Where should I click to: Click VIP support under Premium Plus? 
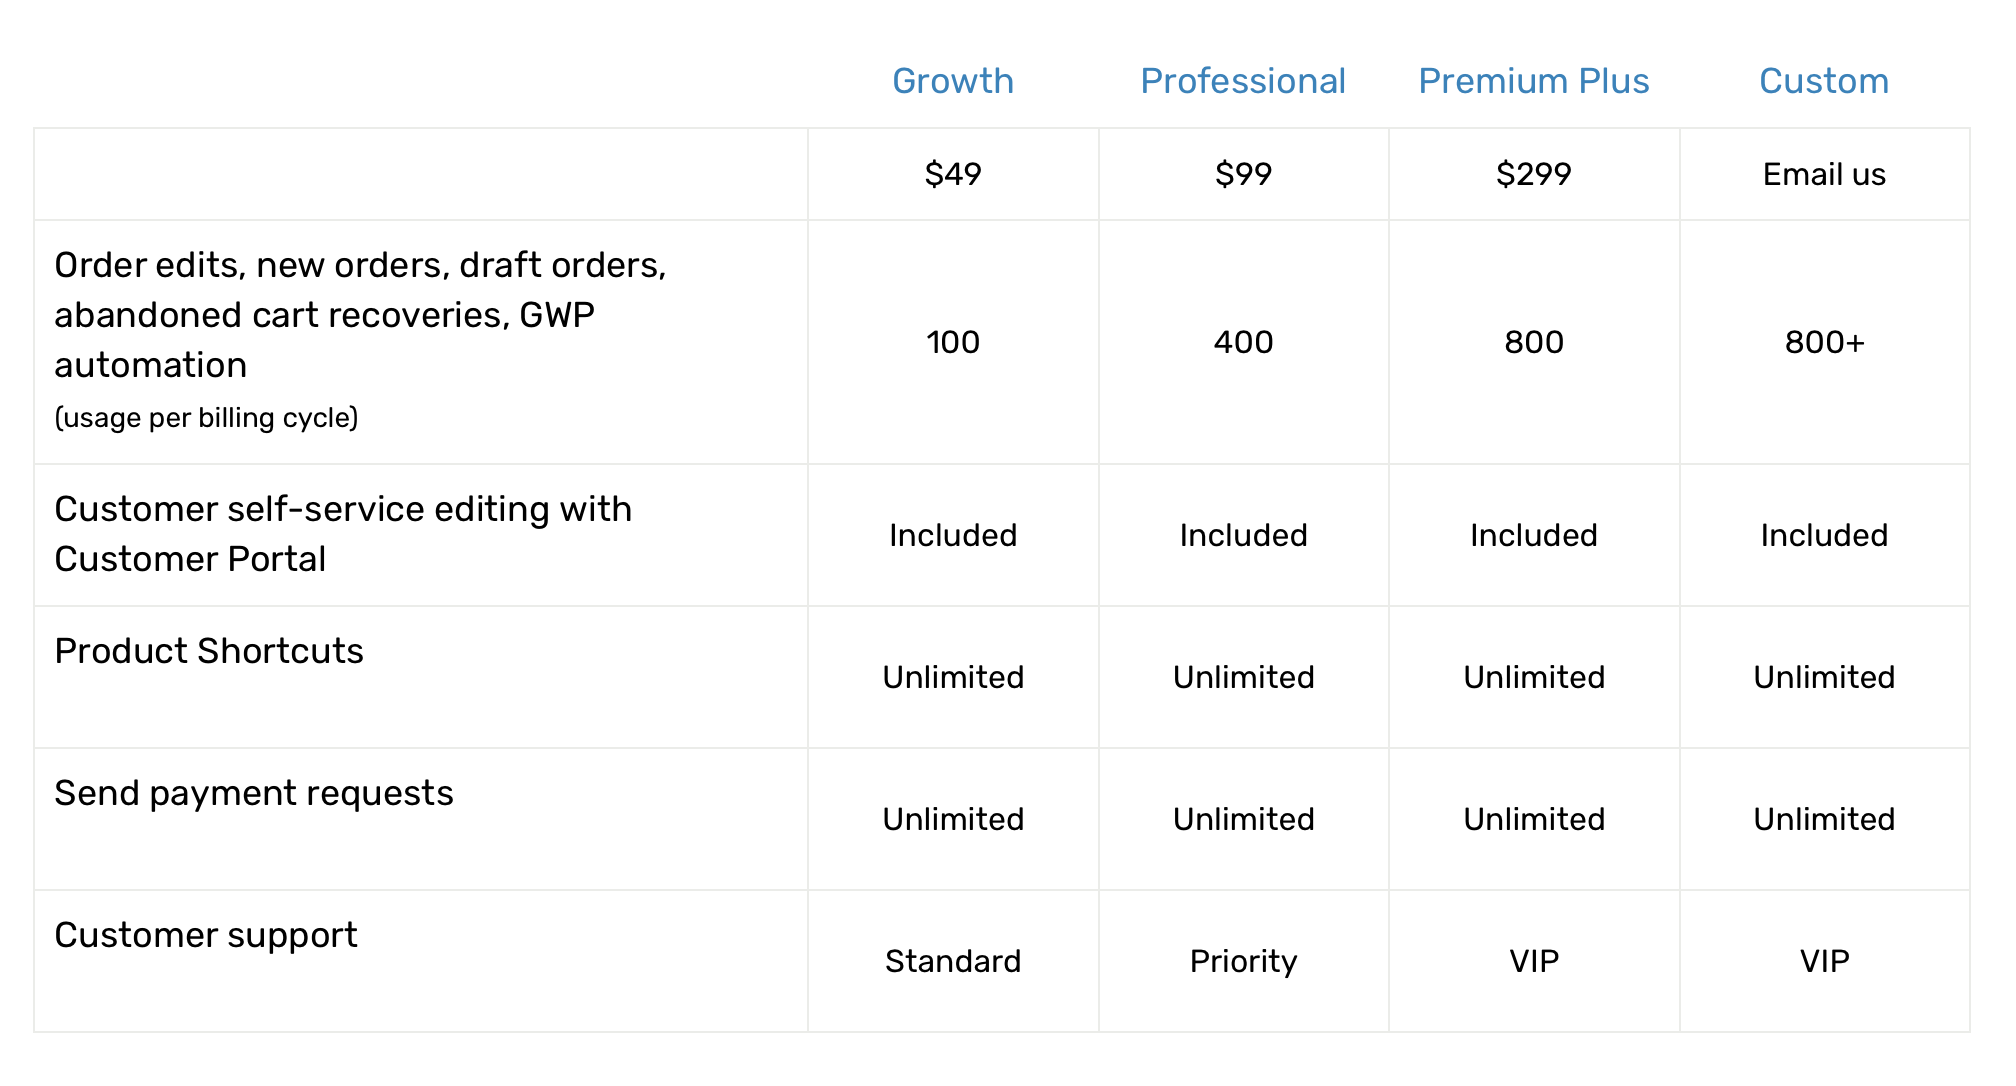click(1533, 961)
